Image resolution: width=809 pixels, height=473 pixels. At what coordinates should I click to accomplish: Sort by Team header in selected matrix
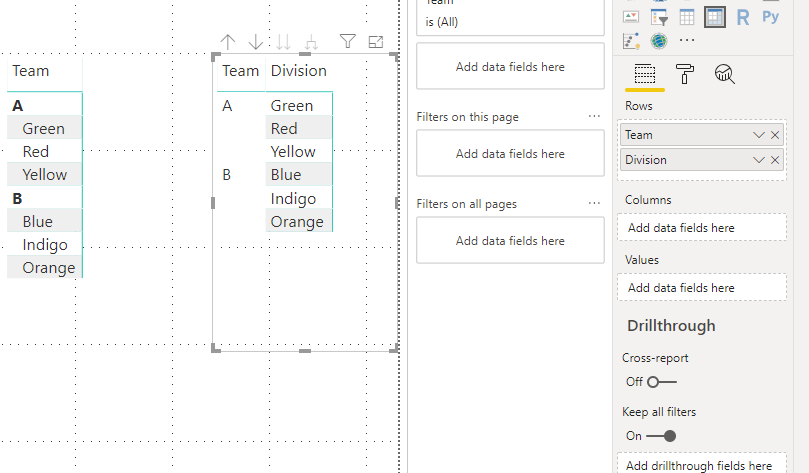(240, 71)
